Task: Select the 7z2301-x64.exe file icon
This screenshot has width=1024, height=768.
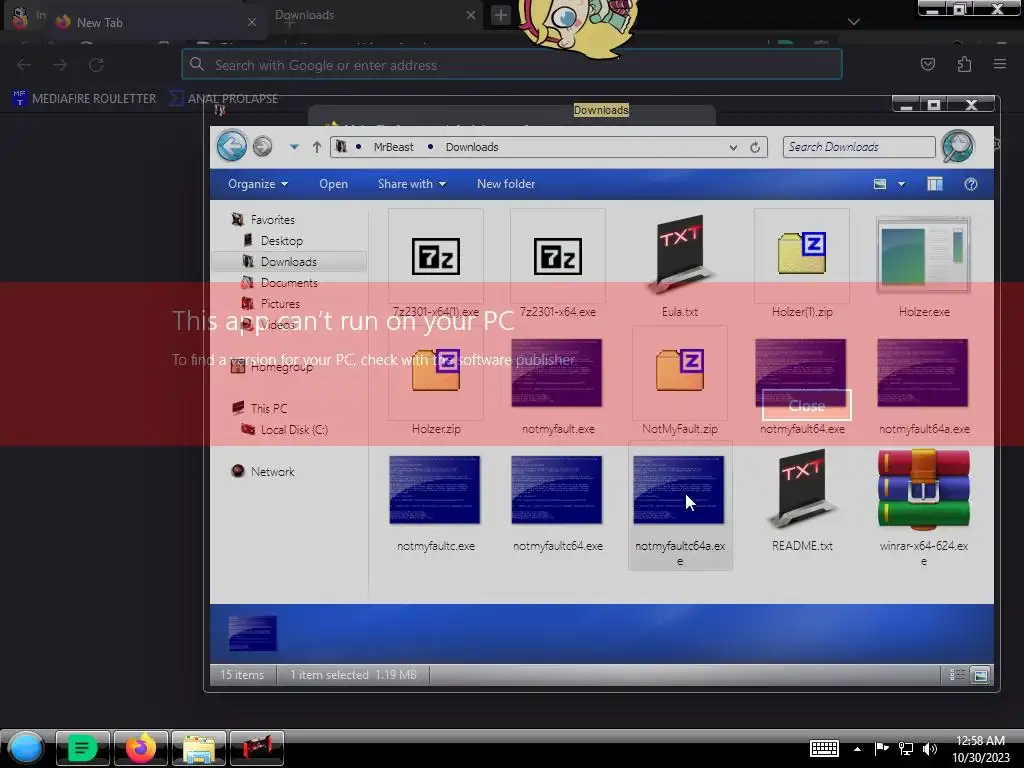Action: point(558,256)
